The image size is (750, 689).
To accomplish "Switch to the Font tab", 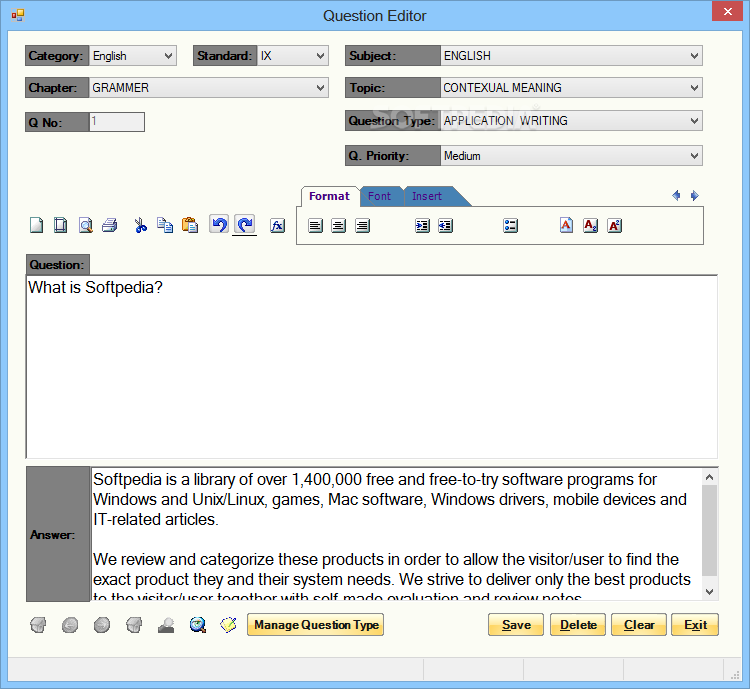I will 380,196.
